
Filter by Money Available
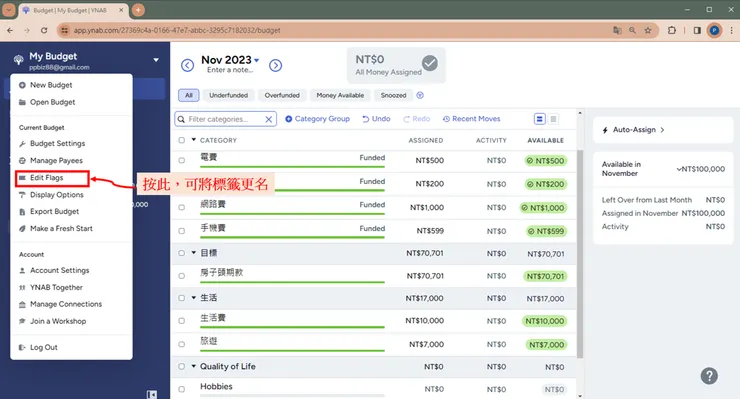(340, 95)
